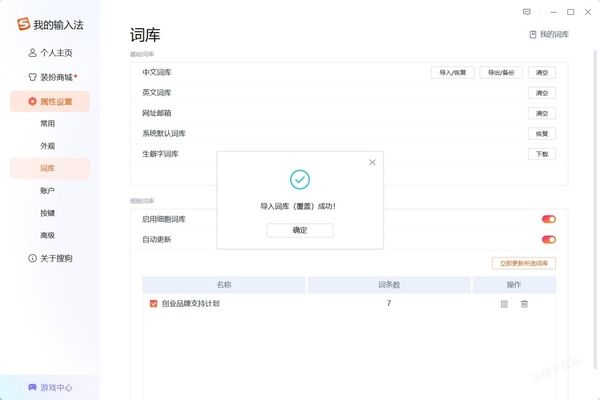Click 导入/恢复 for 中文词库
This screenshot has height=400, width=600.
coord(452,72)
